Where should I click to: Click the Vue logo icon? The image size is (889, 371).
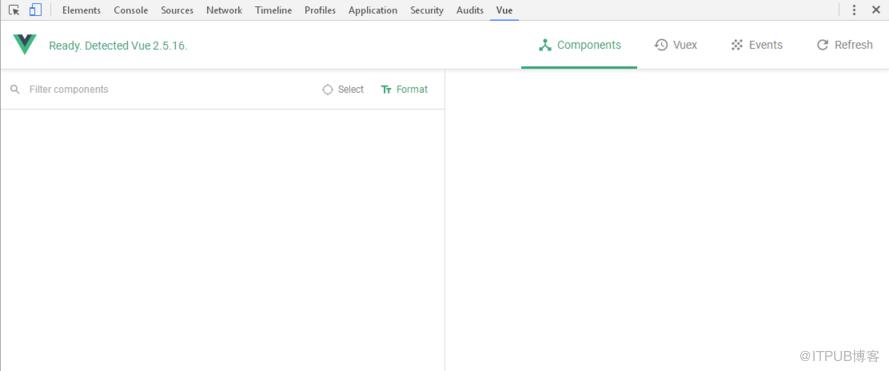coord(25,44)
